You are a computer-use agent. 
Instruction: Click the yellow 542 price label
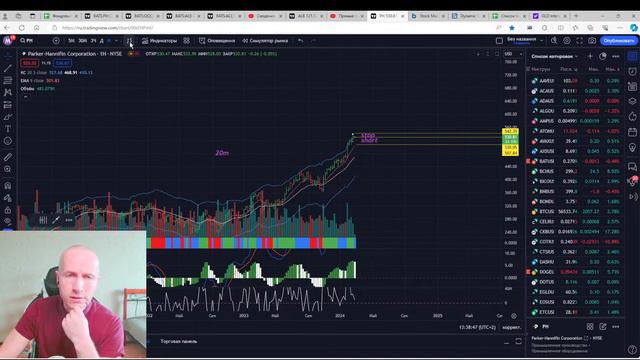510,131
